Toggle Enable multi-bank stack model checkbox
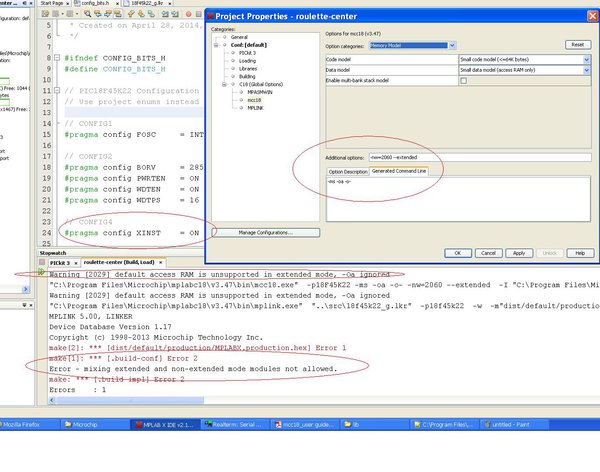 pyautogui.click(x=463, y=81)
